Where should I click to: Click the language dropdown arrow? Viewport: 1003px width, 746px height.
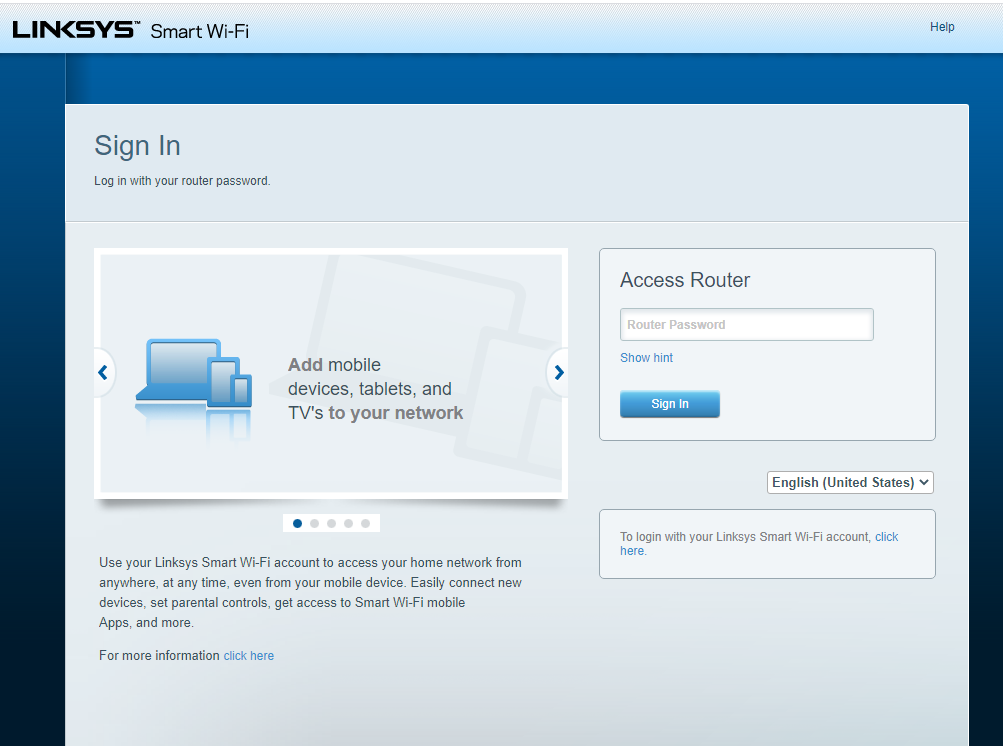(x=924, y=482)
